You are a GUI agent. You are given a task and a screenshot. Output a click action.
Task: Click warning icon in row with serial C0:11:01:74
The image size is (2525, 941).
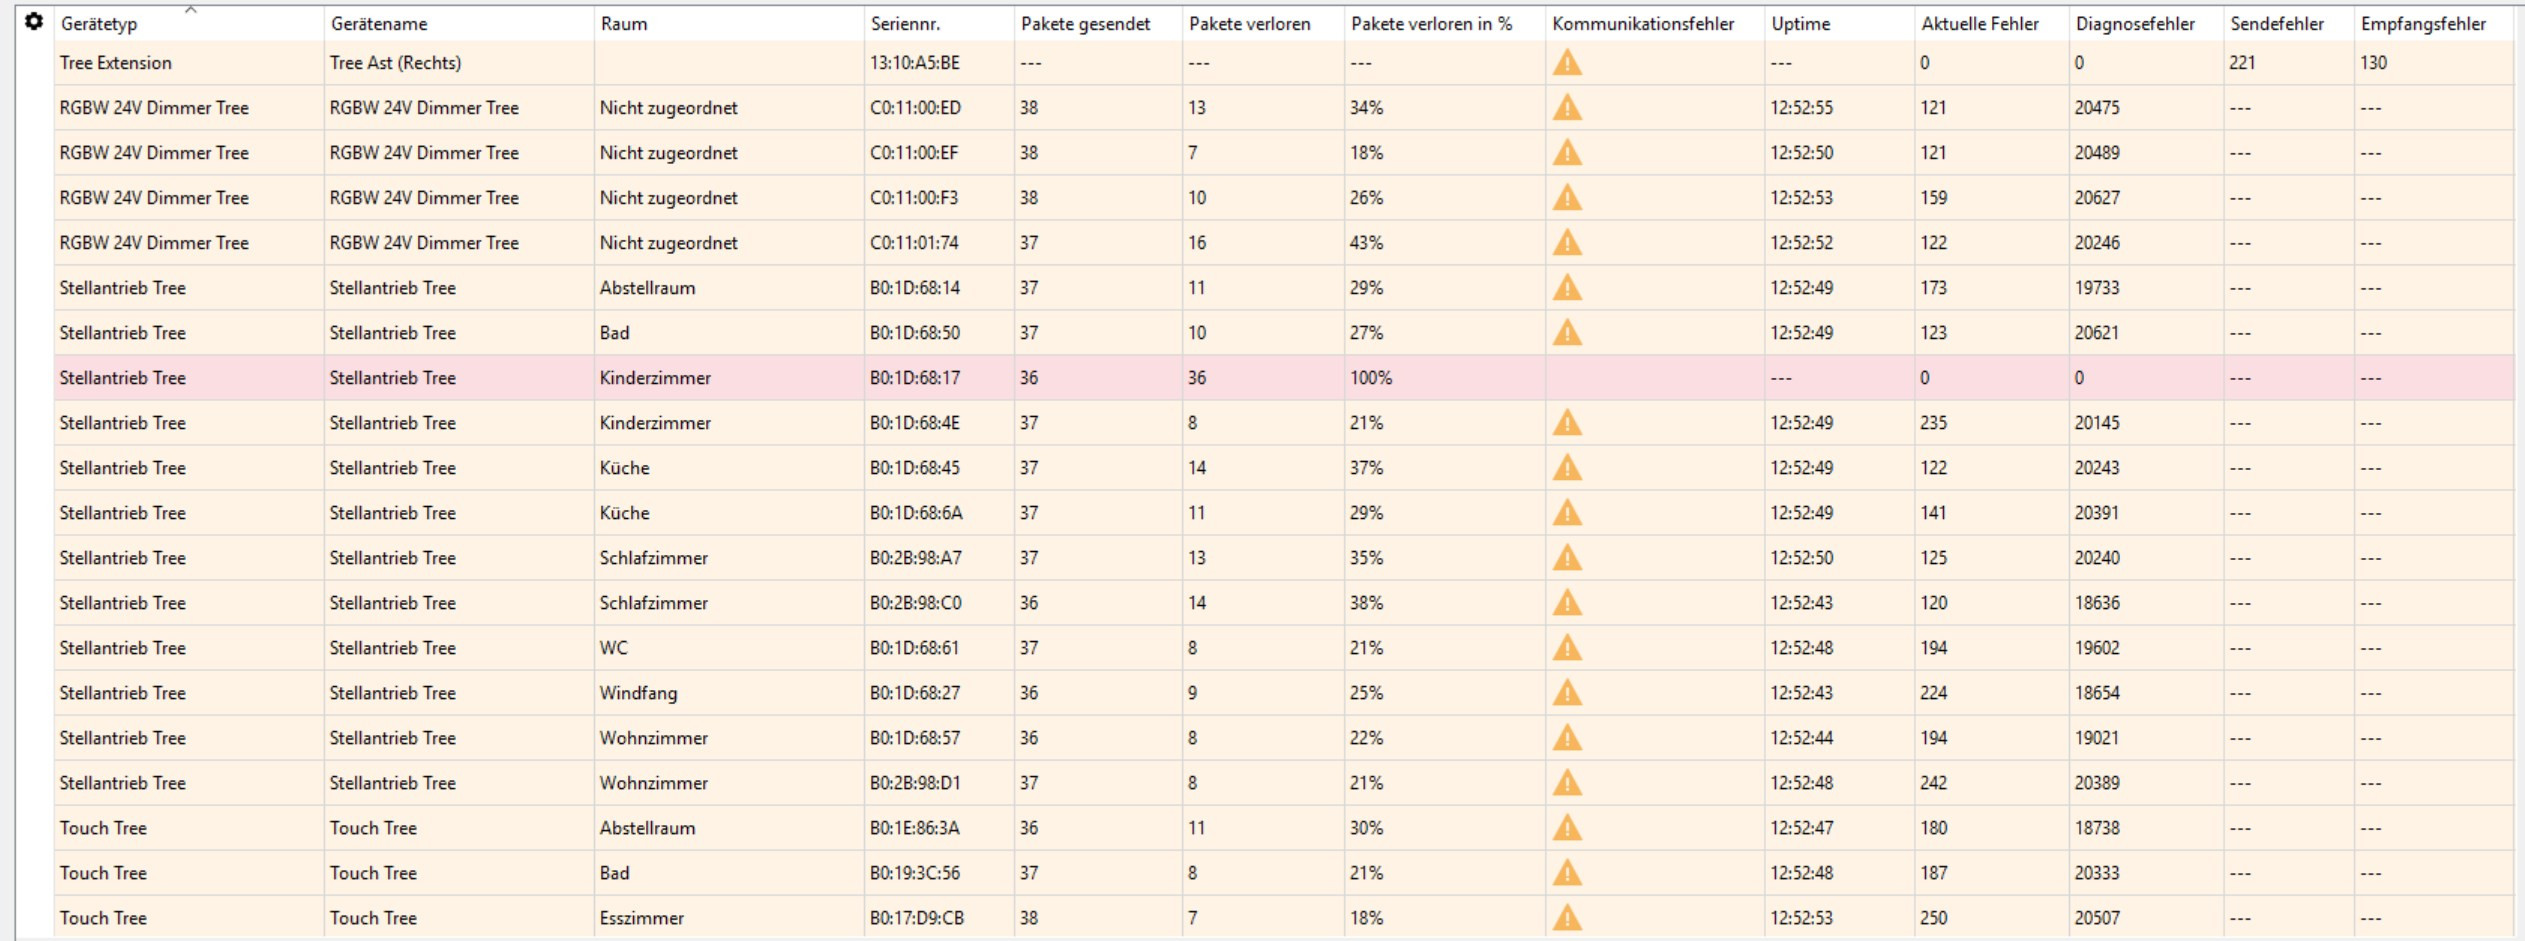(x=1567, y=243)
